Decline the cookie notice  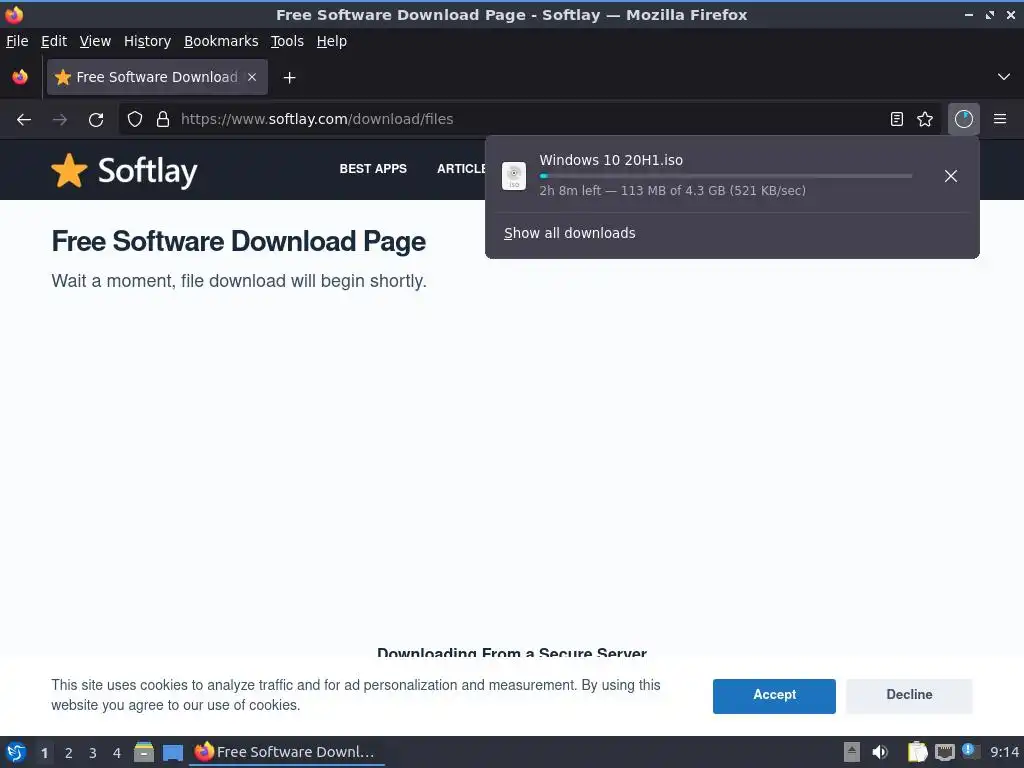tap(909, 696)
